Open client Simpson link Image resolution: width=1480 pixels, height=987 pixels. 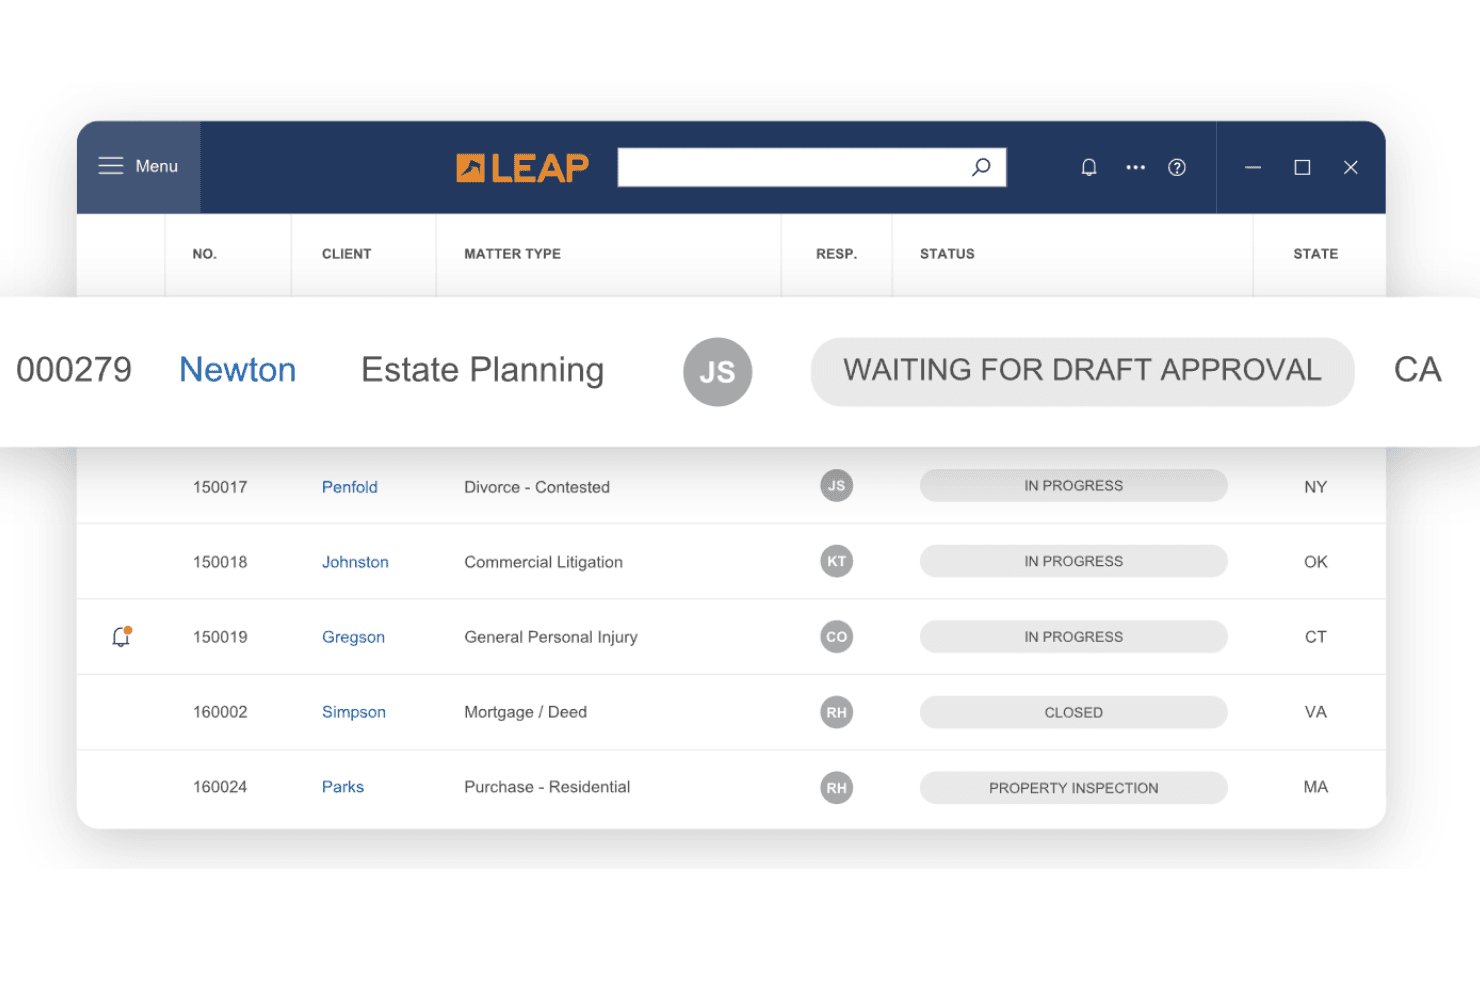point(353,712)
